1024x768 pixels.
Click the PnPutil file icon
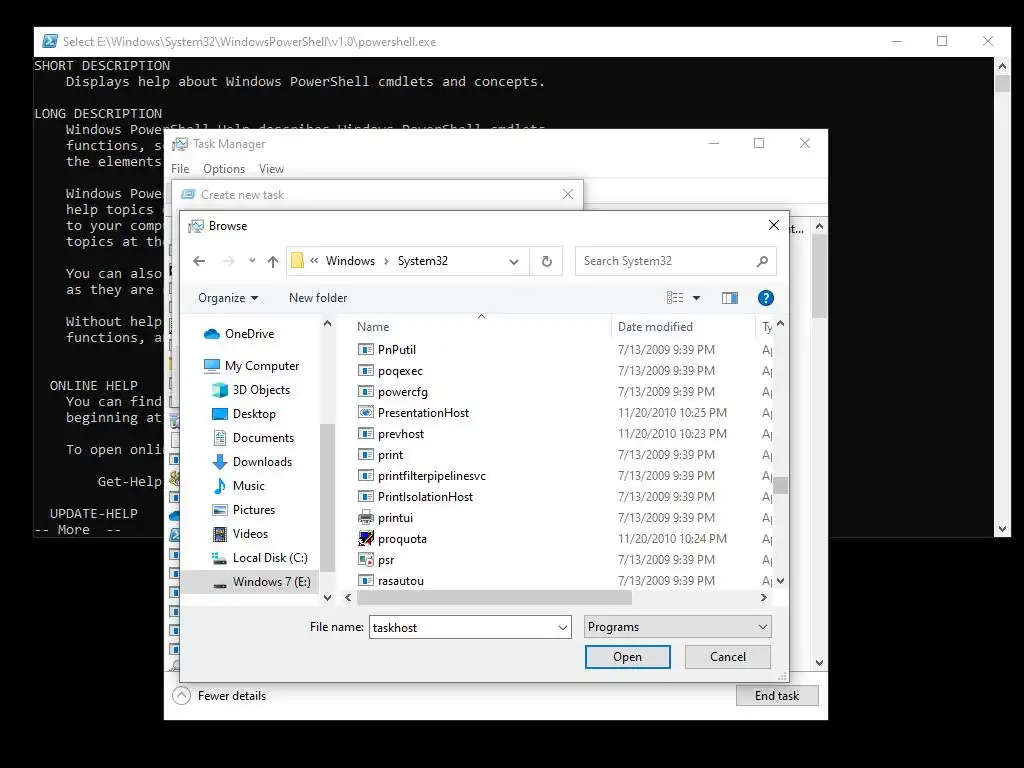366,349
